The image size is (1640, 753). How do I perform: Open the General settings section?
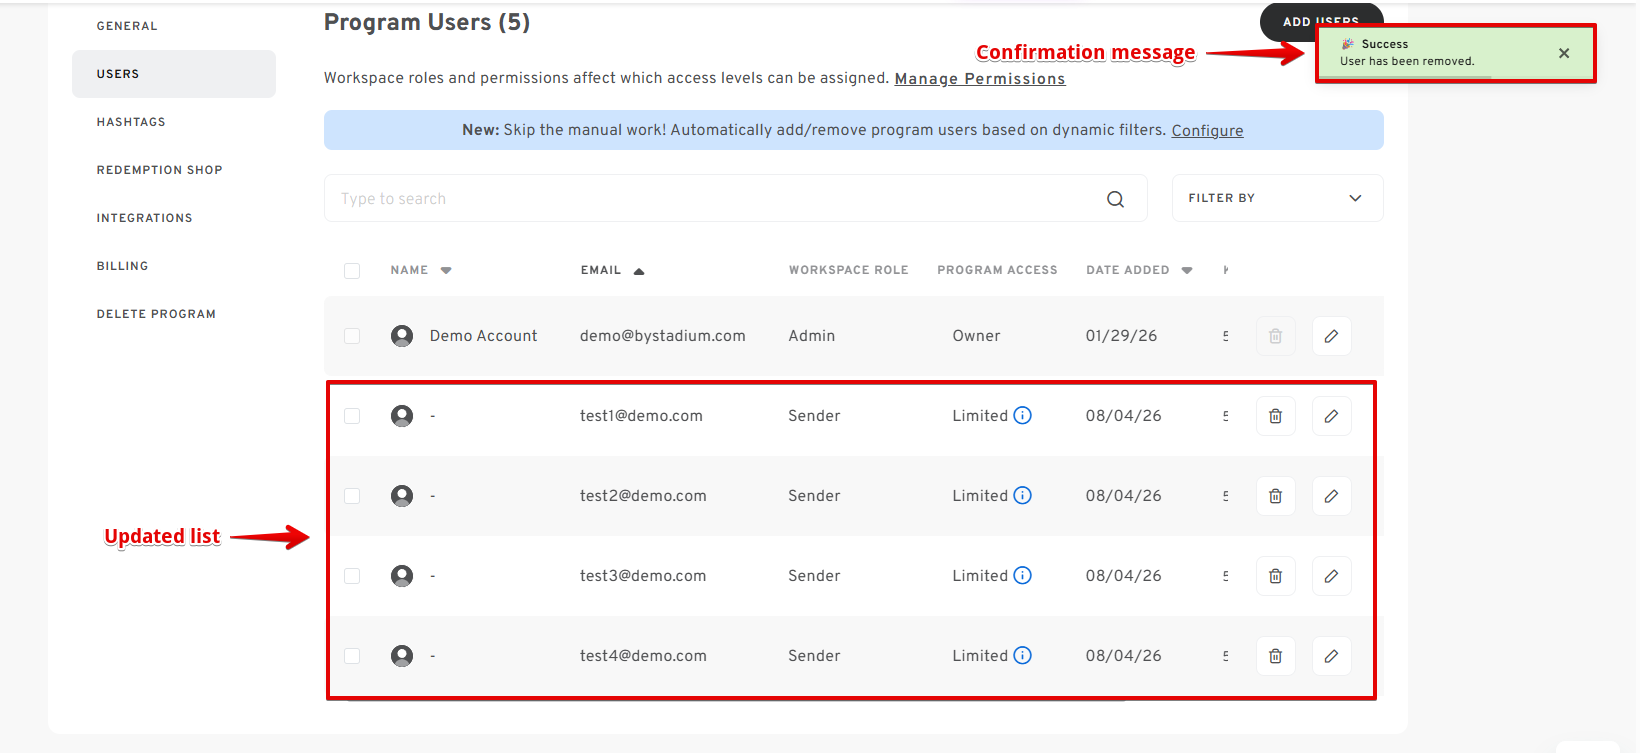[x=127, y=26]
